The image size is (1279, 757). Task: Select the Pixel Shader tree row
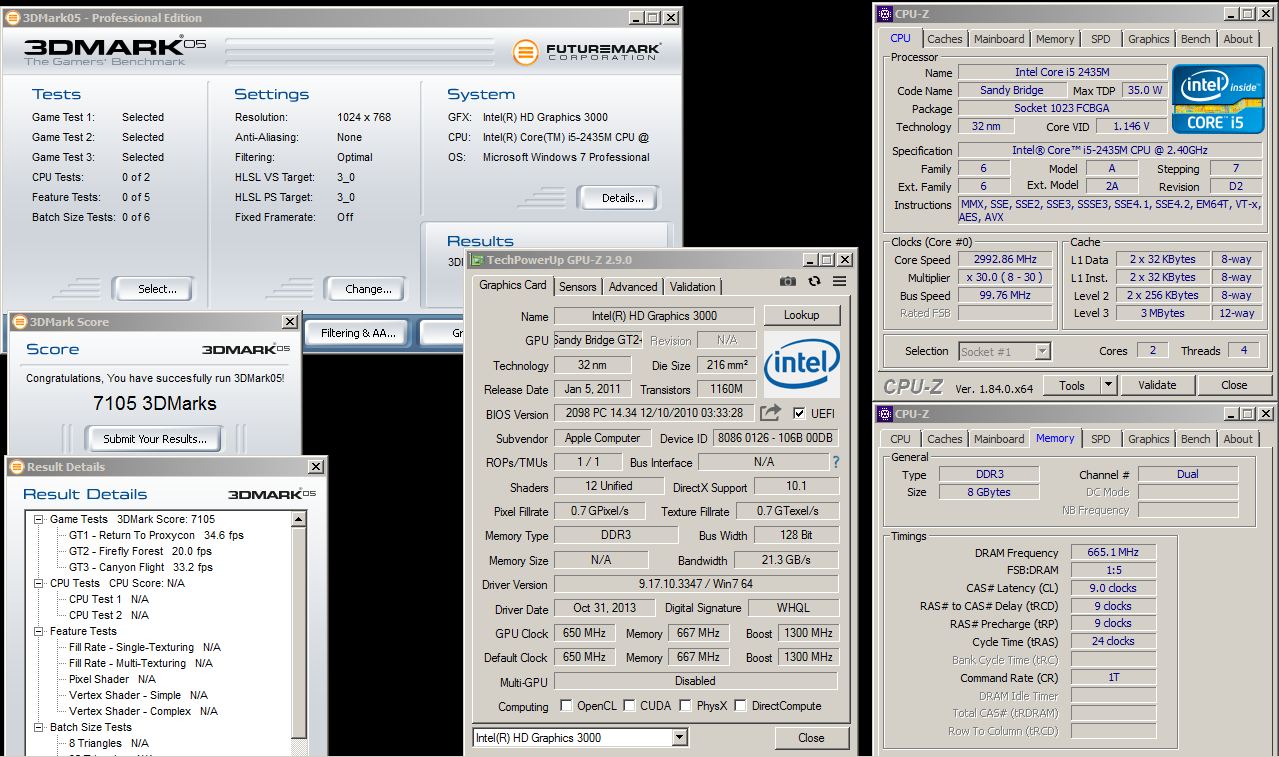[x=112, y=679]
